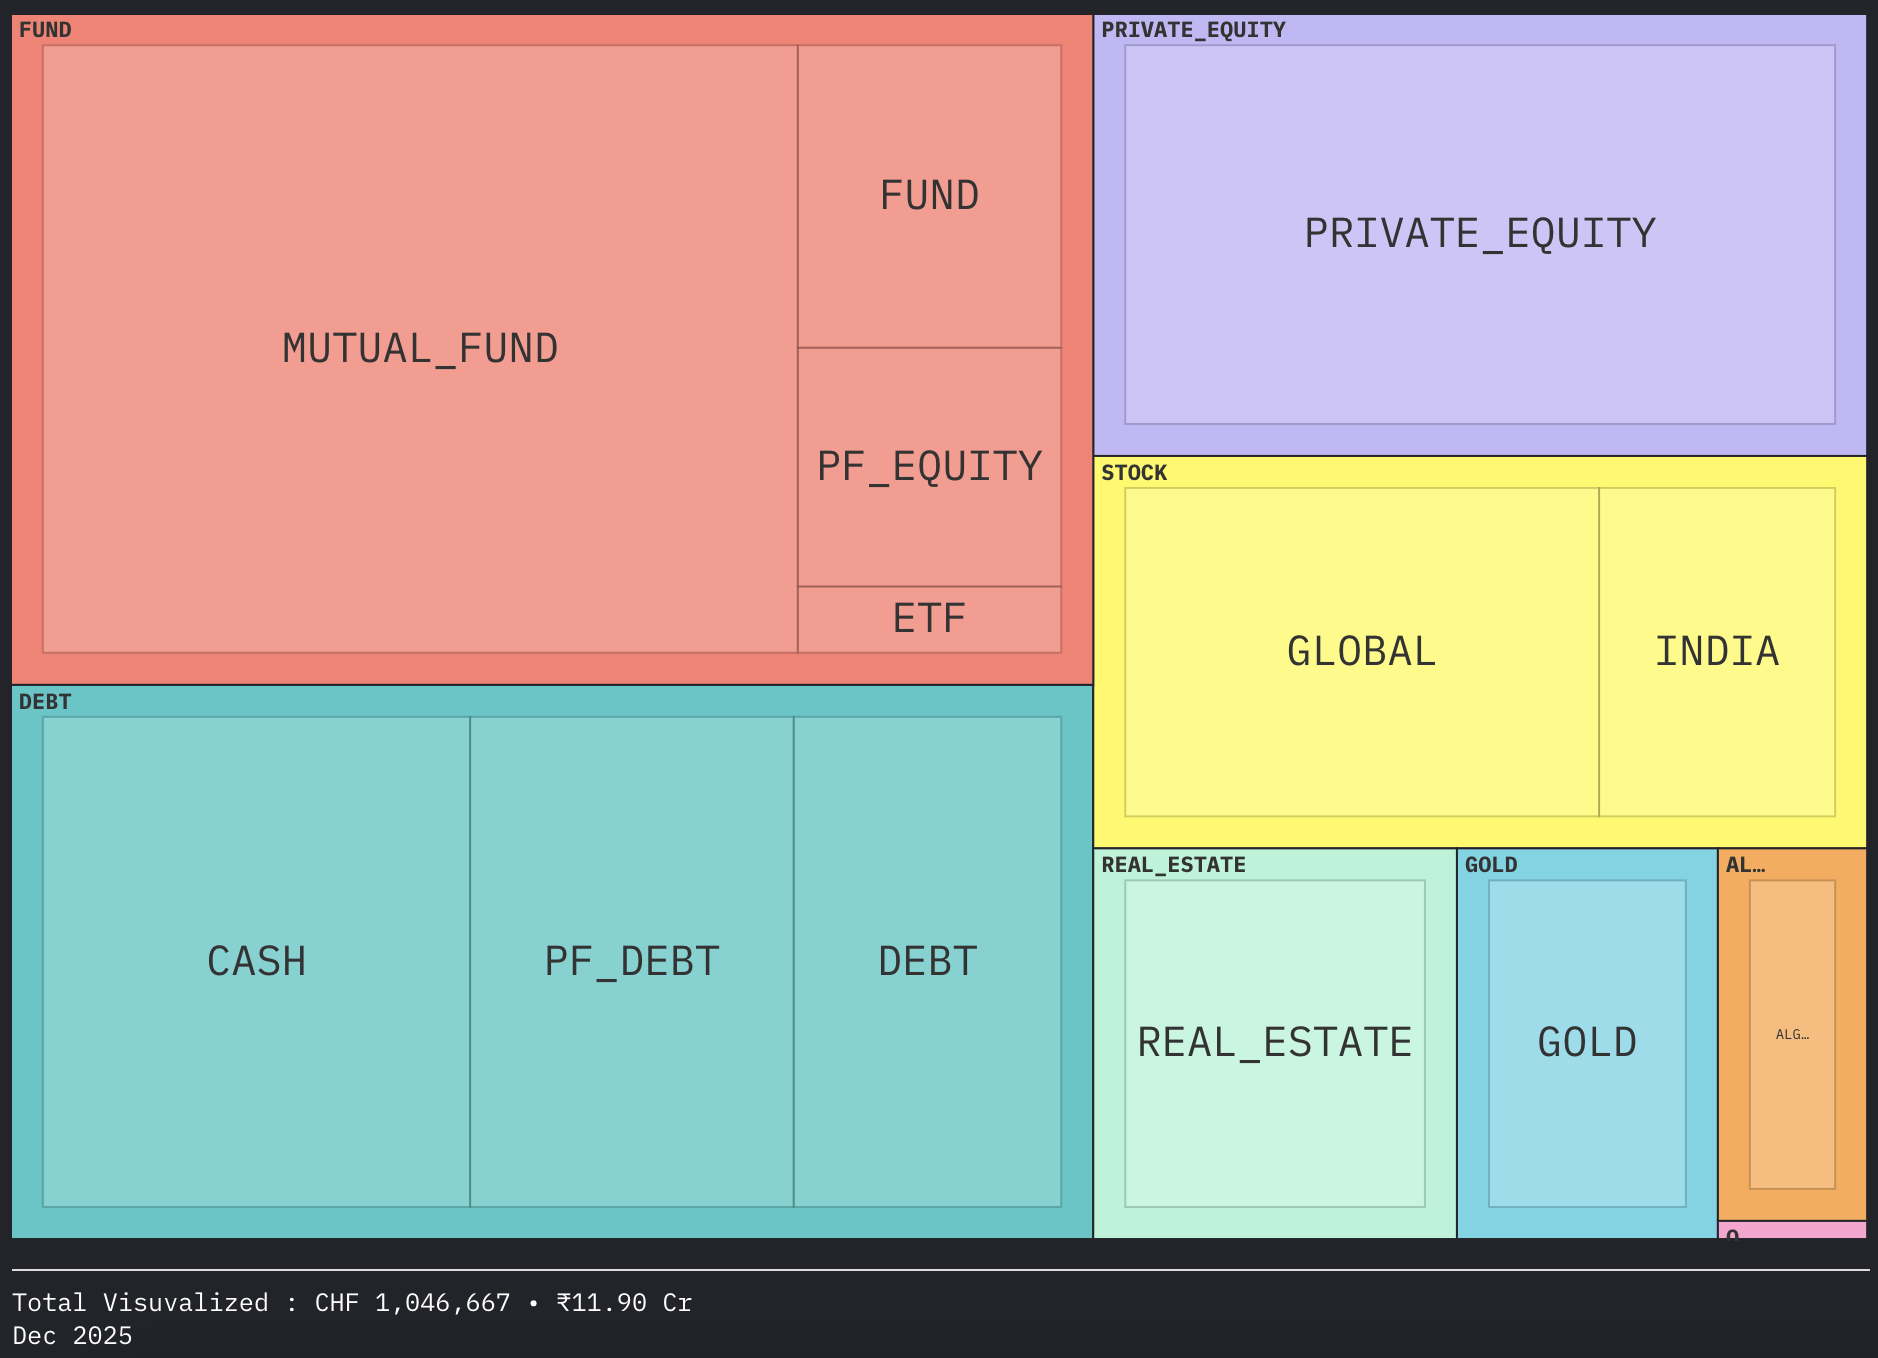
Task: Click the PRIVATE_EQUITY group header label
Action: pos(1193,30)
